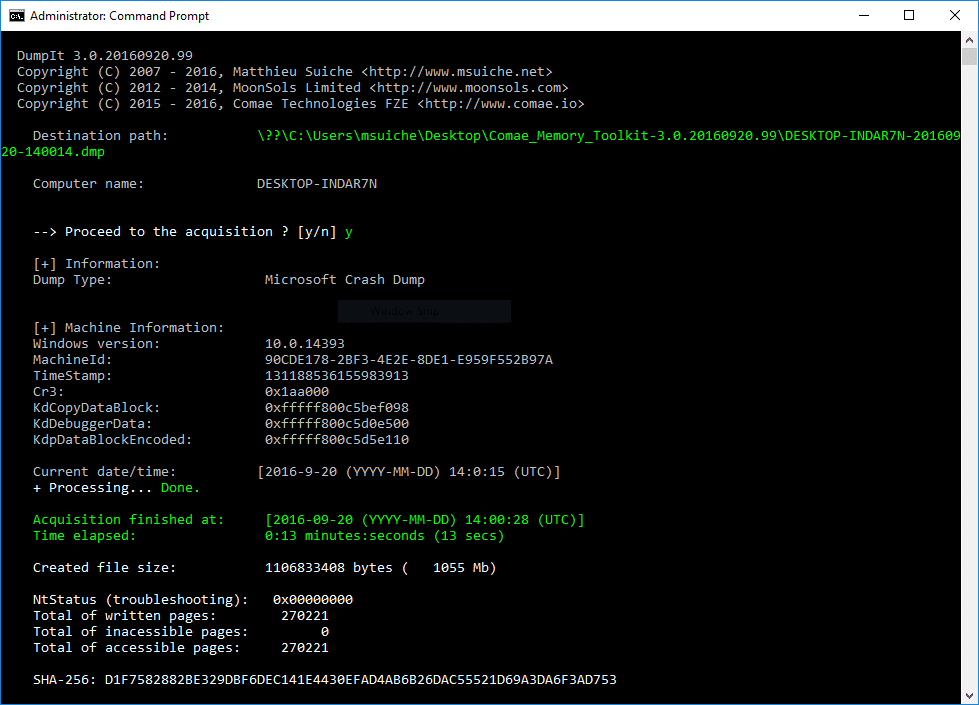Click the SHA-256 hash string
Viewport: 979px width, 705px height.
click(x=360, y=680)
